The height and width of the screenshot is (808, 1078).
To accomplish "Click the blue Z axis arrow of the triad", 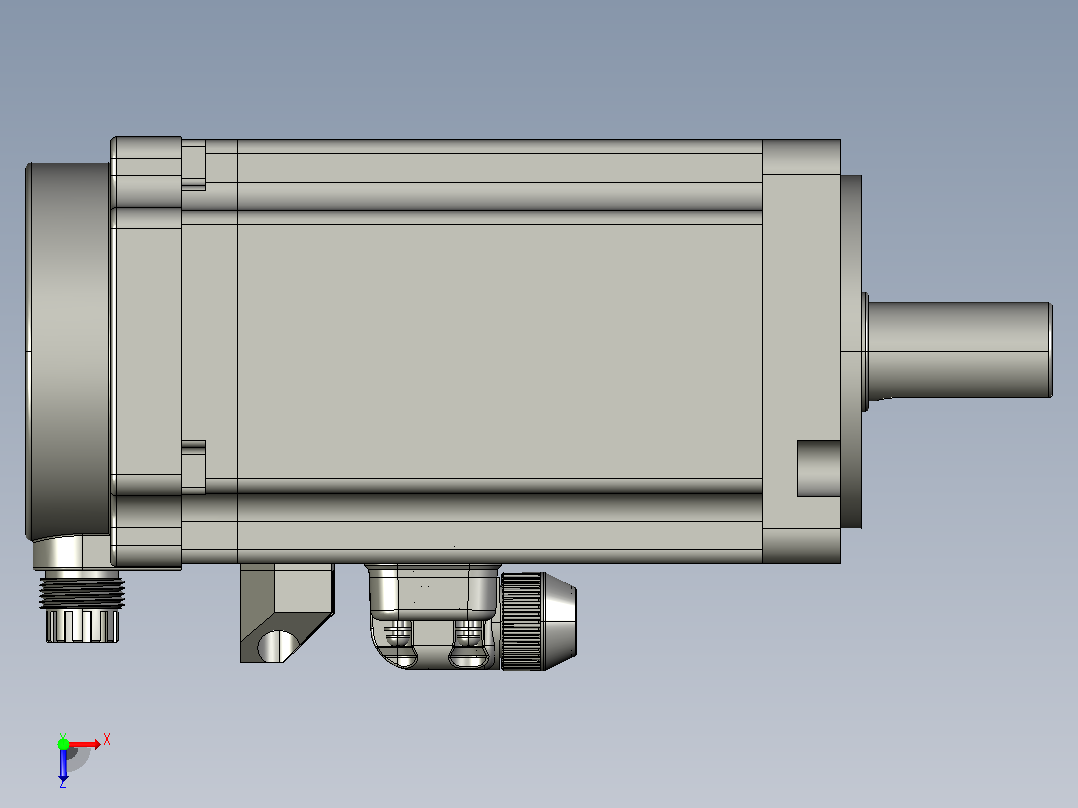I will [x=63, y=765].
